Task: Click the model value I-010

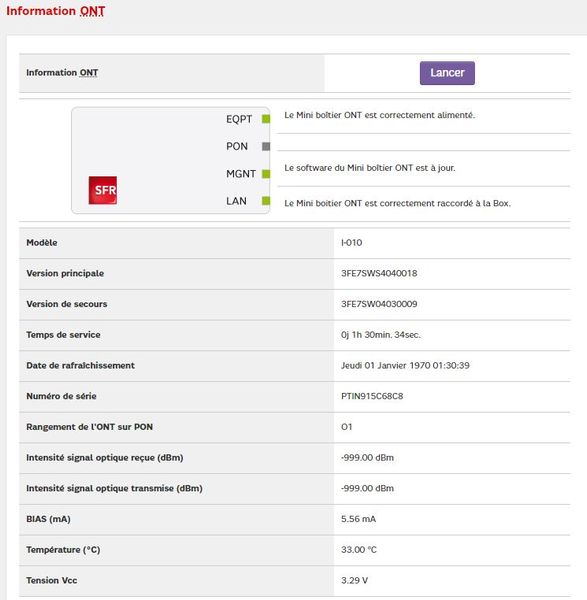Action: [x=351, y=243]
